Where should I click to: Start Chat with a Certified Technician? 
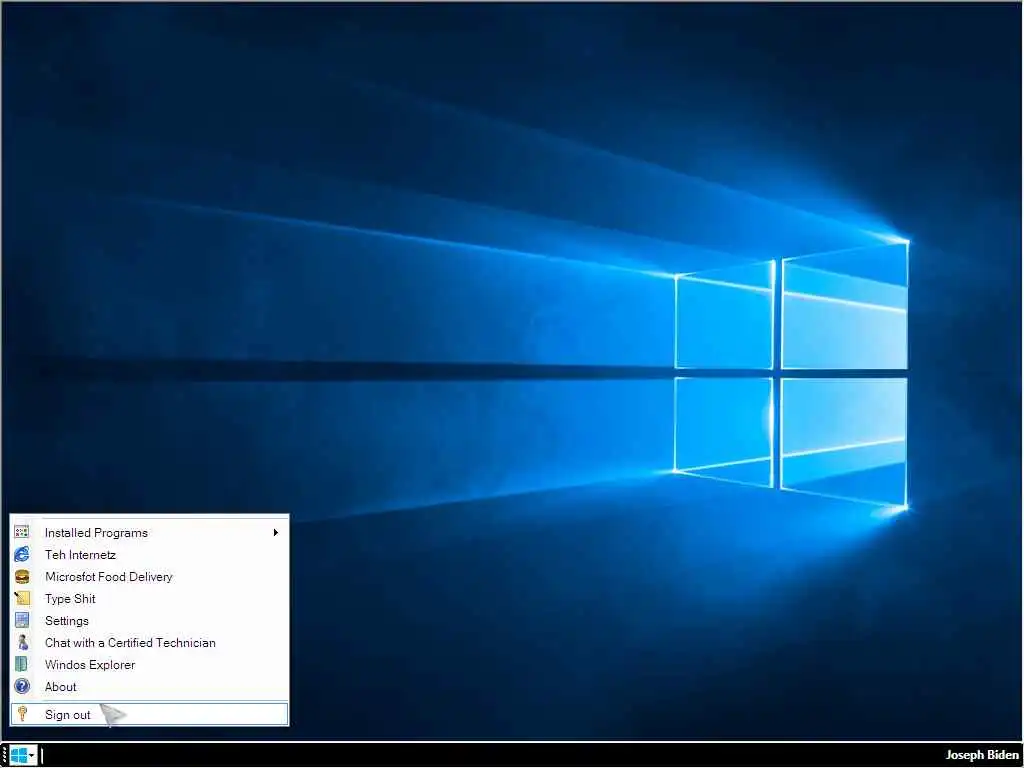(x=149, y=643)
